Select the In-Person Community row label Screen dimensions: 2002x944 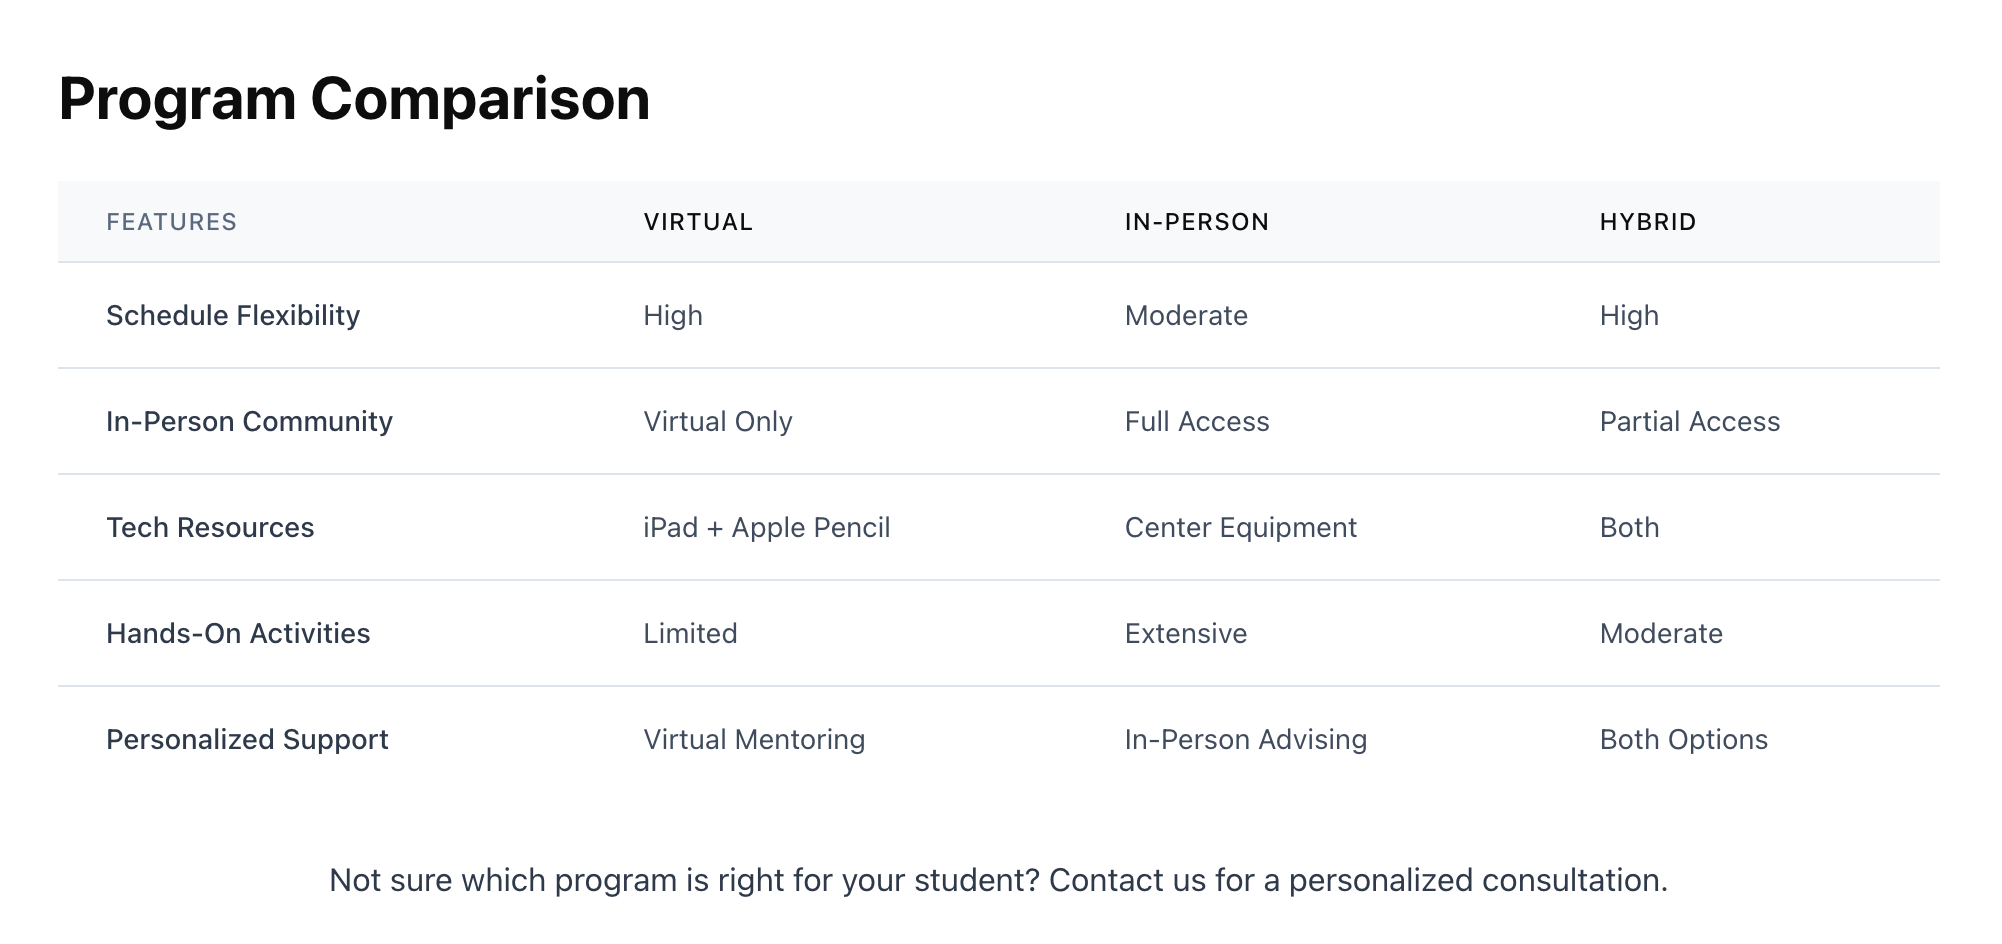coord(249,422)
